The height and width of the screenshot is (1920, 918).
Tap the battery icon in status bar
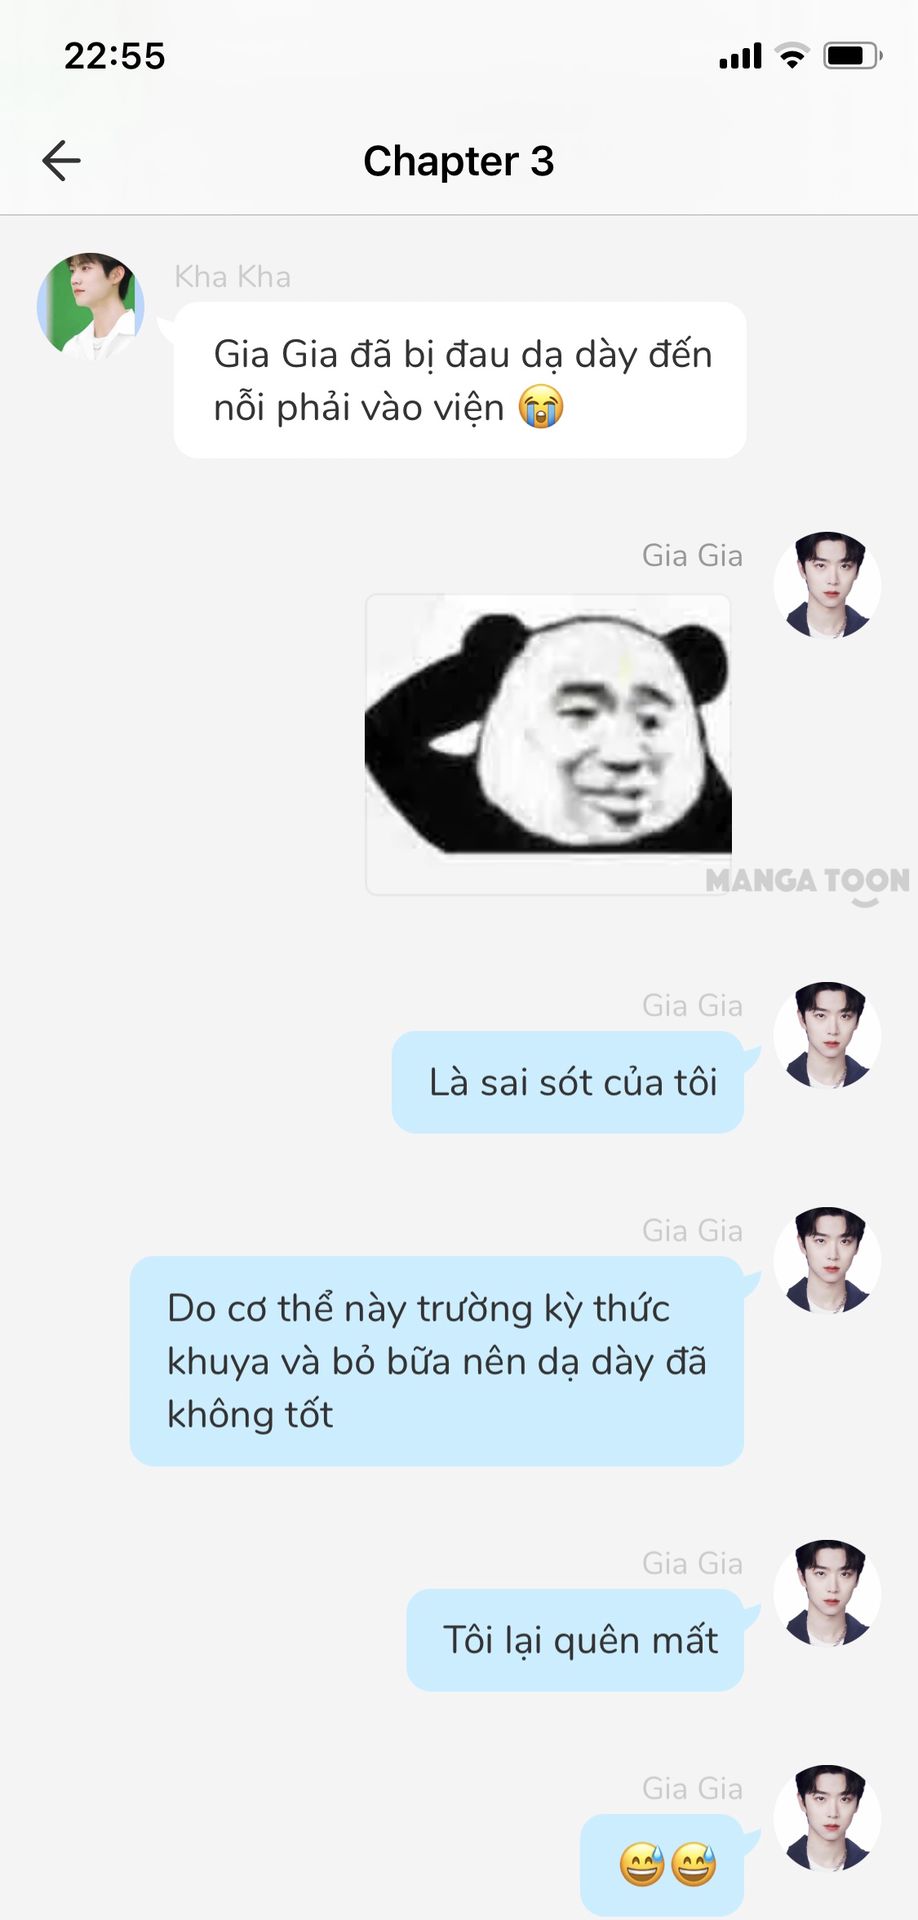(x=853, y=56)
